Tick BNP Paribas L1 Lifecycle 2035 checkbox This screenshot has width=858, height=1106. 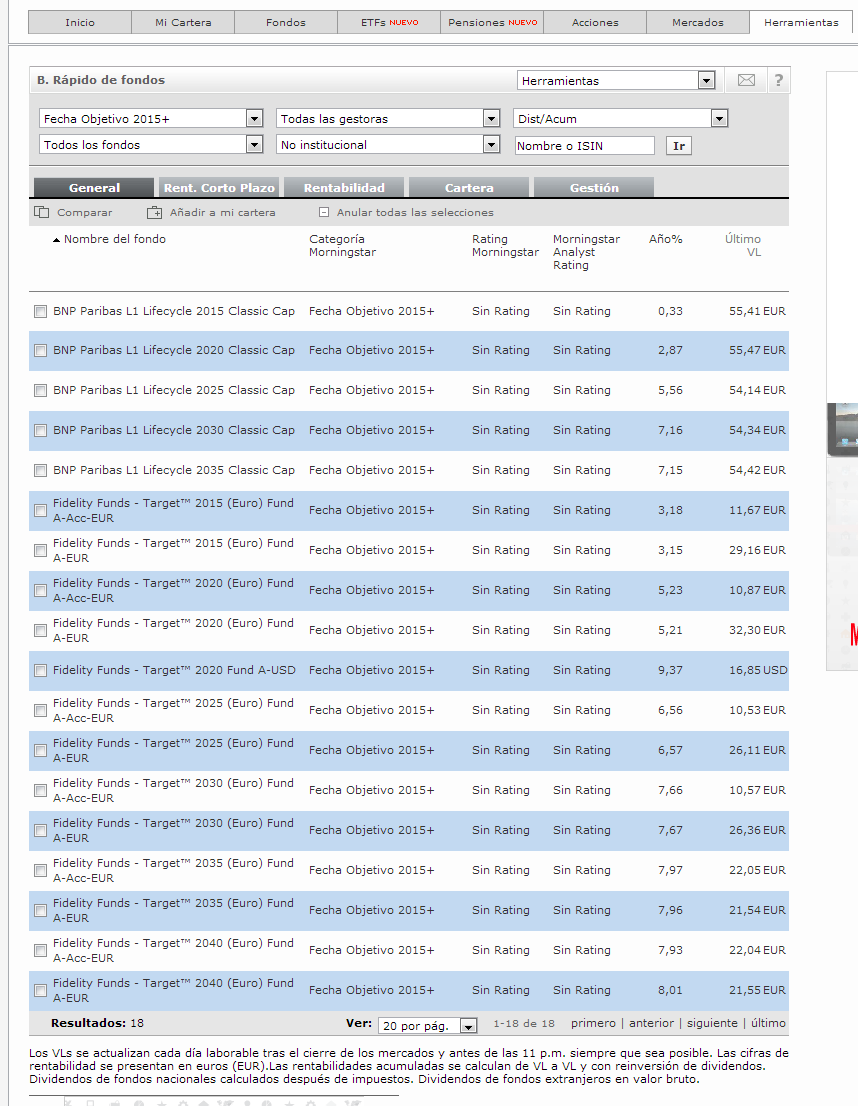coord(40,470)
